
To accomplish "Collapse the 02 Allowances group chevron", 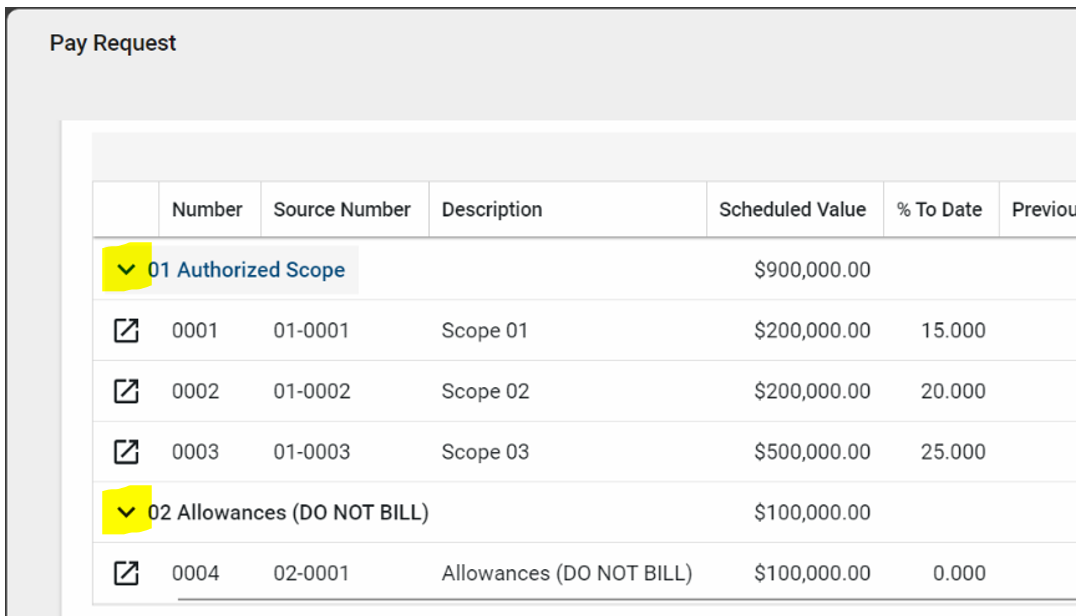I will [126, 513].
